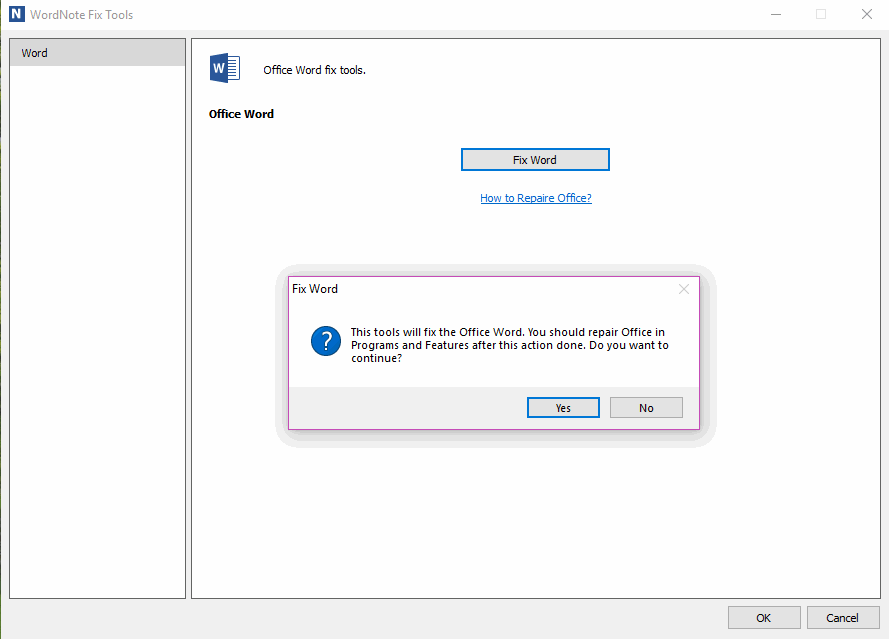This screenshot has height=639, width=889.
Task: Click the bold 'Office Word' heading
Action: pyautogui.click(x=242, y=114)
